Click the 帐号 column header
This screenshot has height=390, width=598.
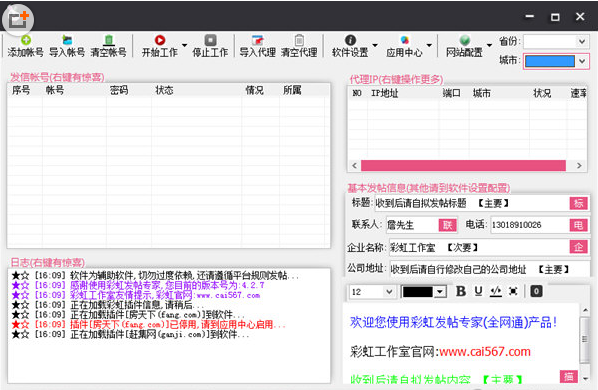point(55,90)
